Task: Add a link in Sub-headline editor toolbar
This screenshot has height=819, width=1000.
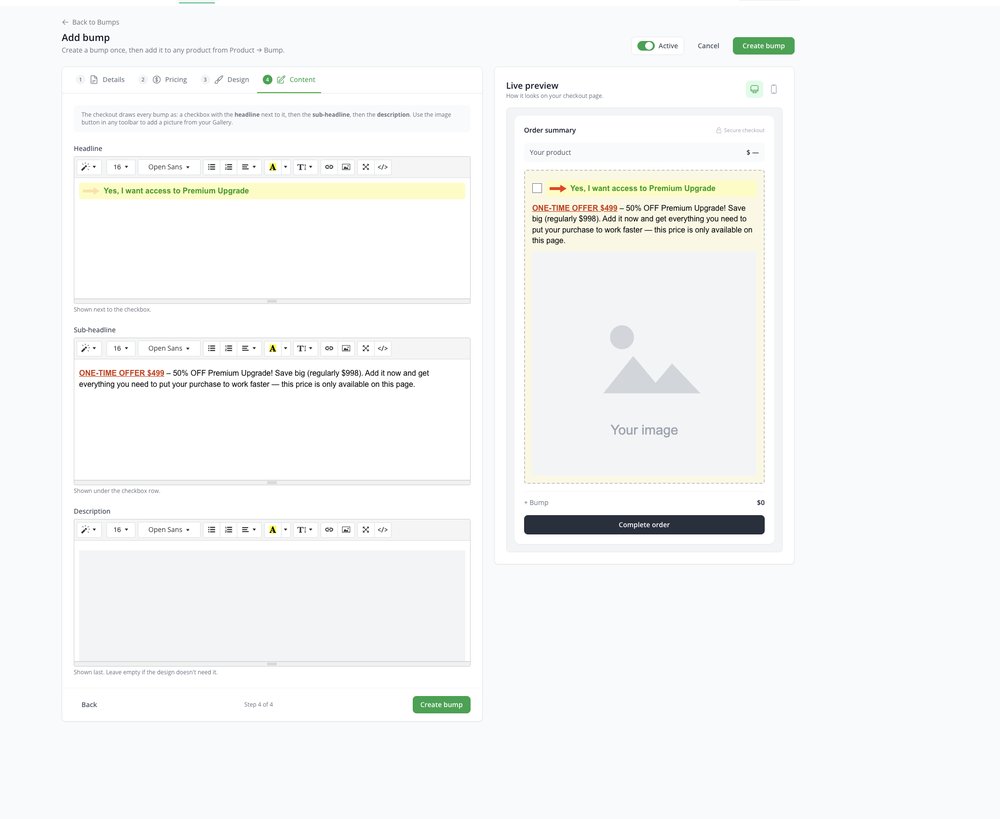Action: pyautogui.click(x=329, y=348)
